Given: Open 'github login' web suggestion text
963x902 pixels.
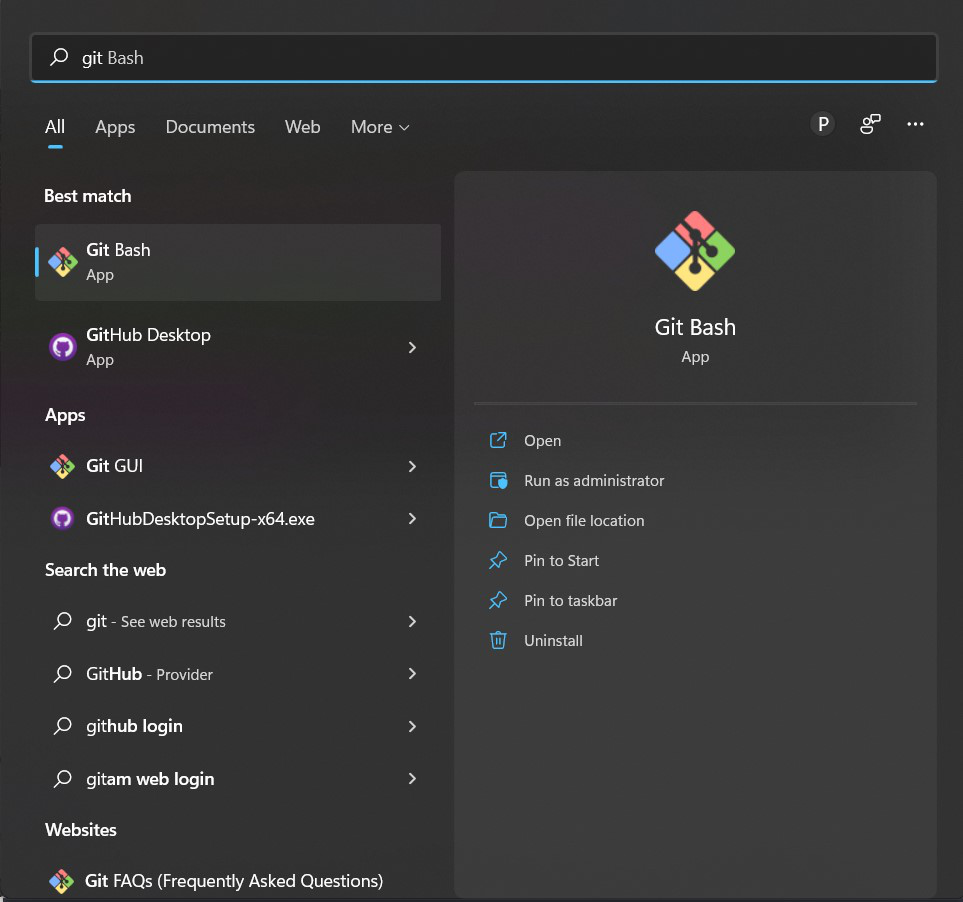Looking at the screenshot, I should click(134, 726).
